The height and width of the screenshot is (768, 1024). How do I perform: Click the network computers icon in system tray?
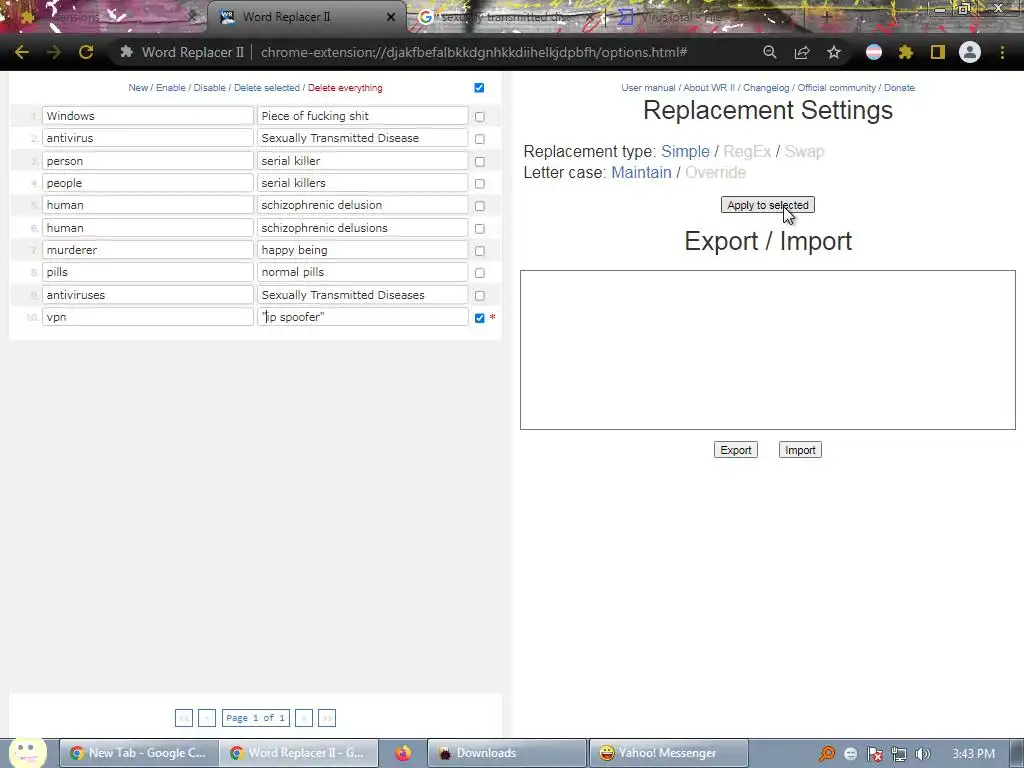(x=899, y=754)
